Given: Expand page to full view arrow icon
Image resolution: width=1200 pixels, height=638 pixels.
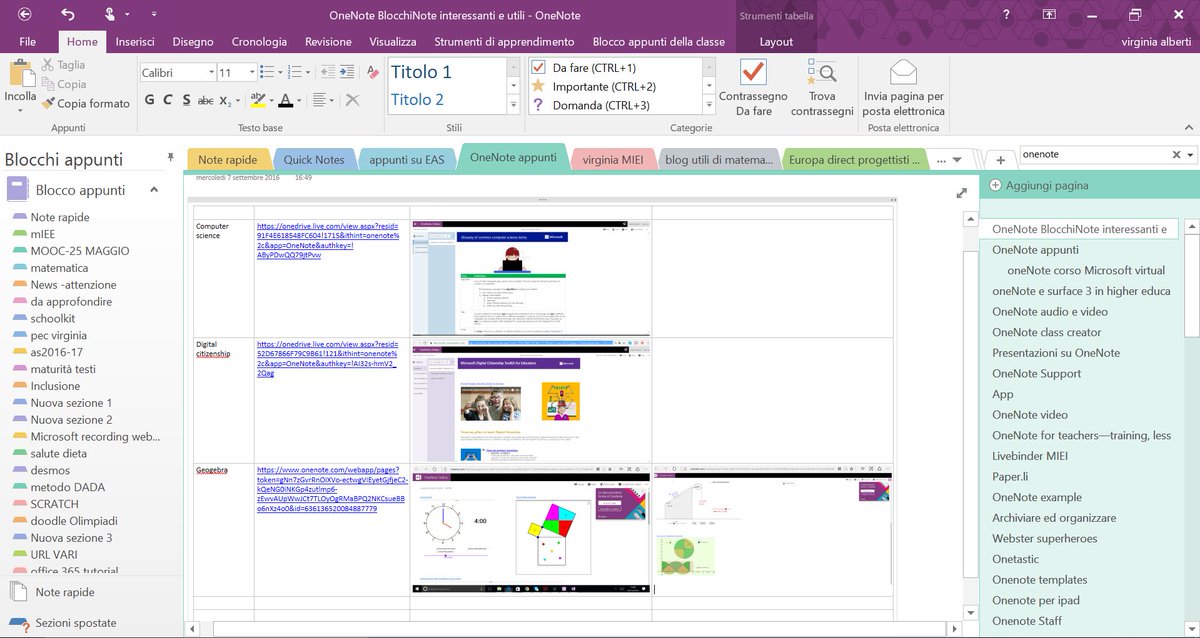Looking at the screenshot, I should (962, 193).
